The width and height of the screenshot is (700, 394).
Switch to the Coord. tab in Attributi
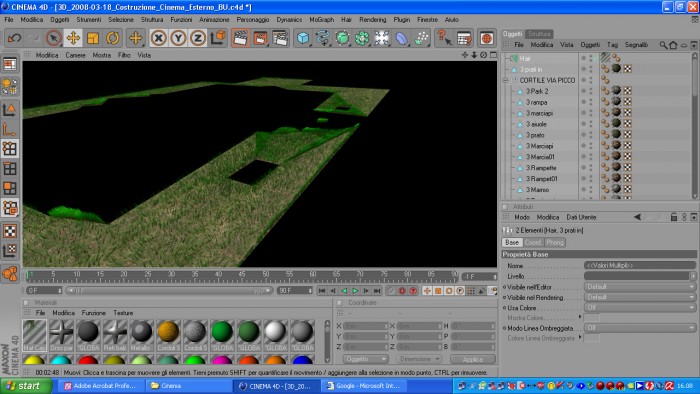pos(533,242)
